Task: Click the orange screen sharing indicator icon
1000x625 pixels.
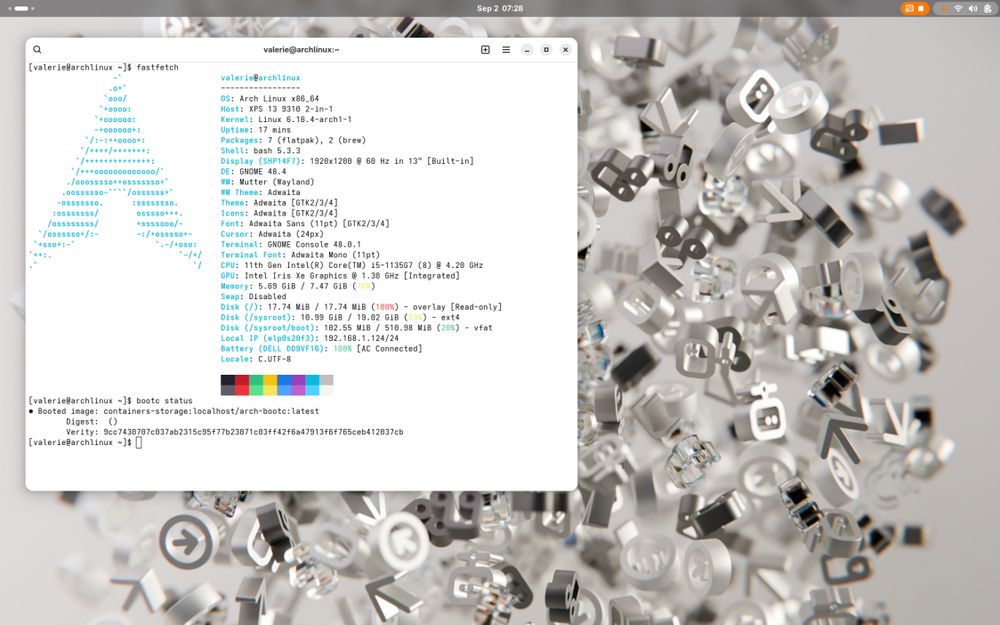Action: coord(909,8)
